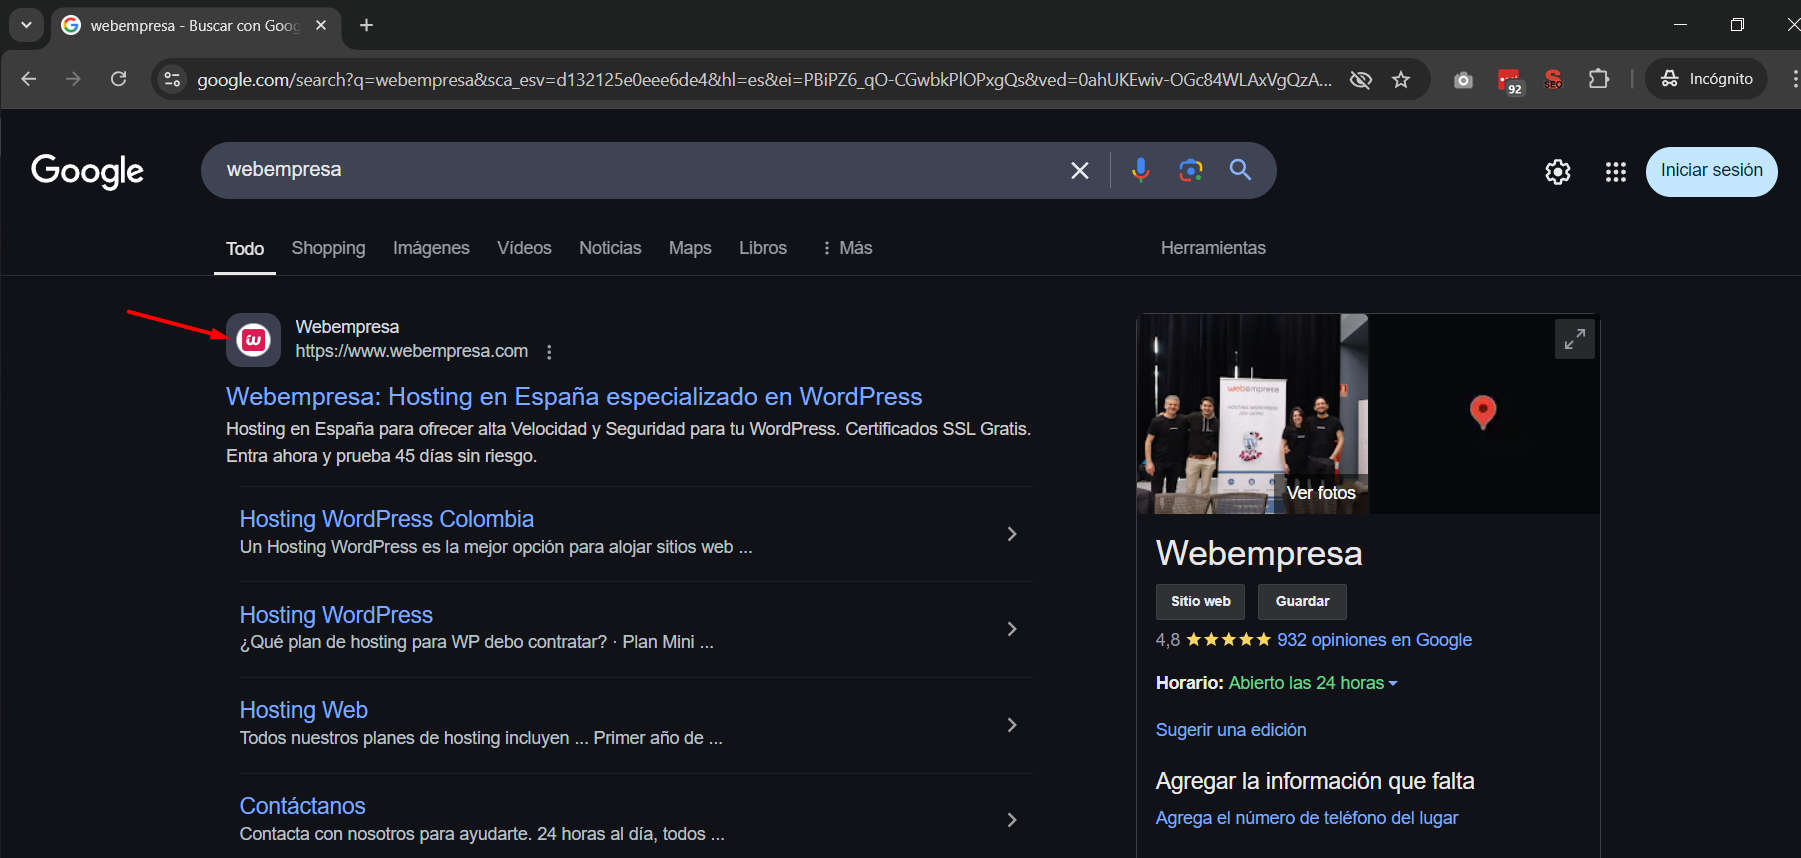Open the tab search dropdown arrow
Viewport: 1801px width, 858px height.
click(26, 25)
